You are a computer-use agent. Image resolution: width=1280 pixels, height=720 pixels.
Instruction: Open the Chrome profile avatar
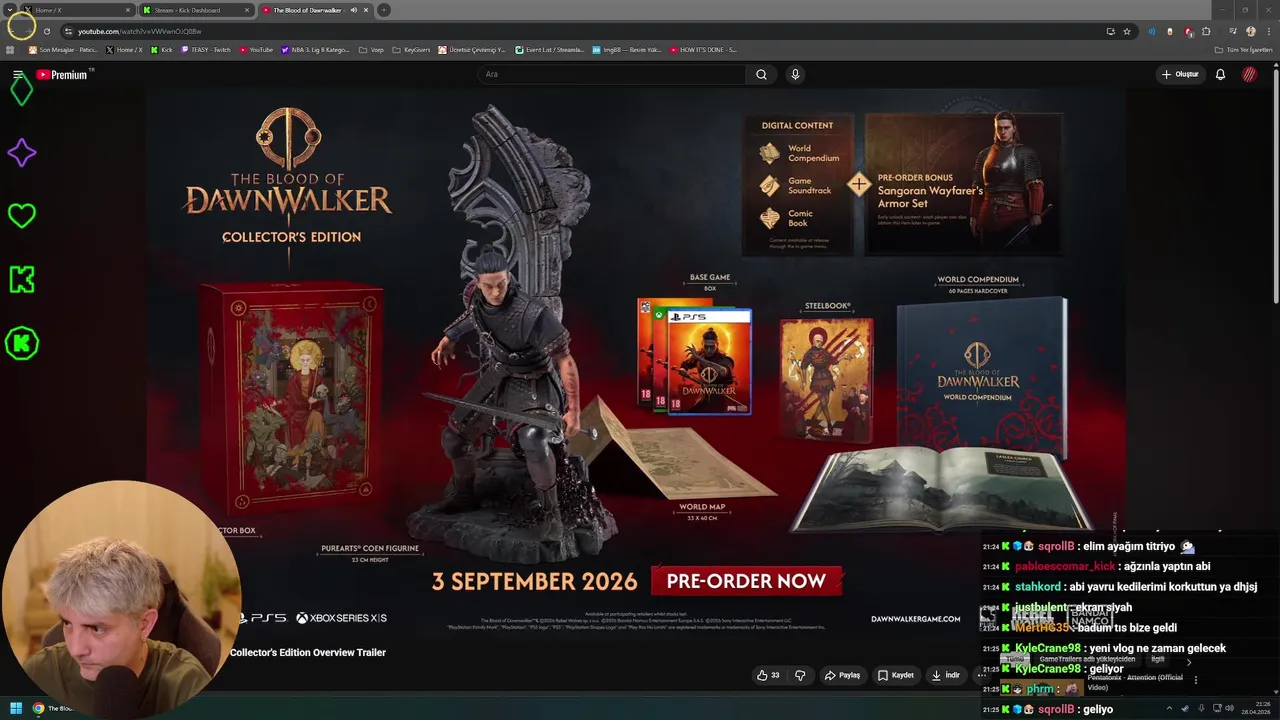(x=1251, y=31)
